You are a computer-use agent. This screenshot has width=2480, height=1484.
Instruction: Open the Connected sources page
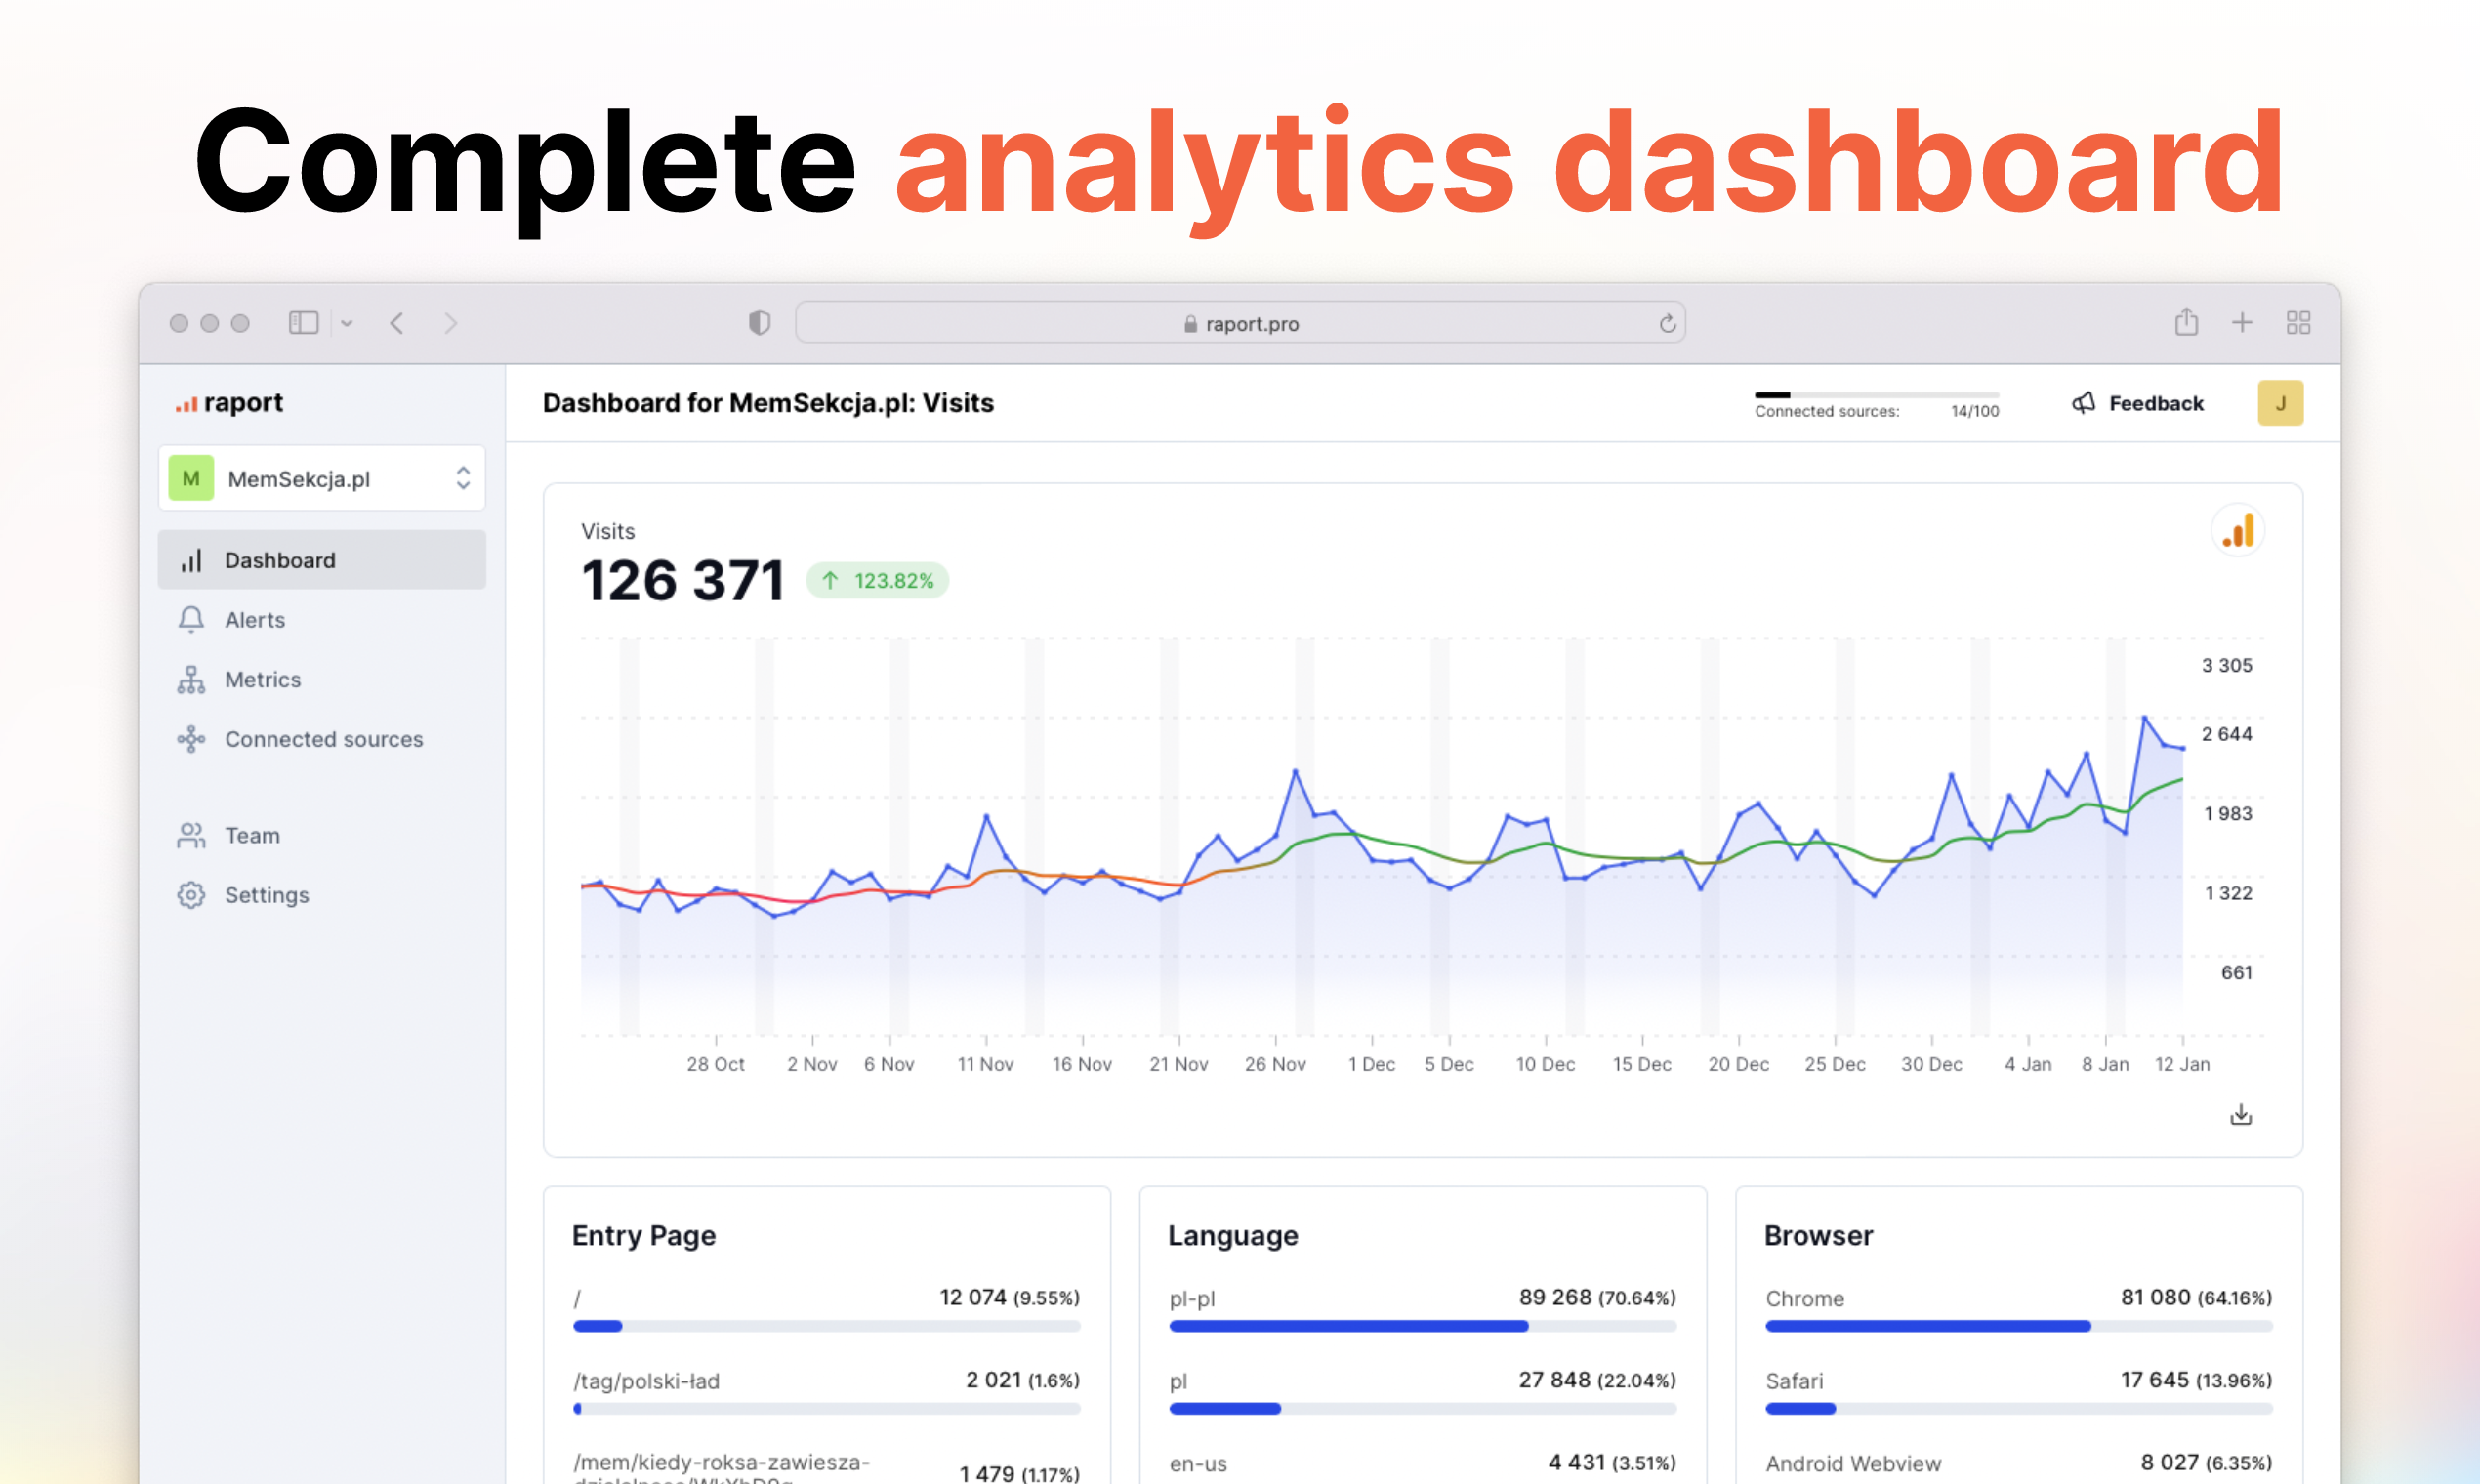click(323, 739)
